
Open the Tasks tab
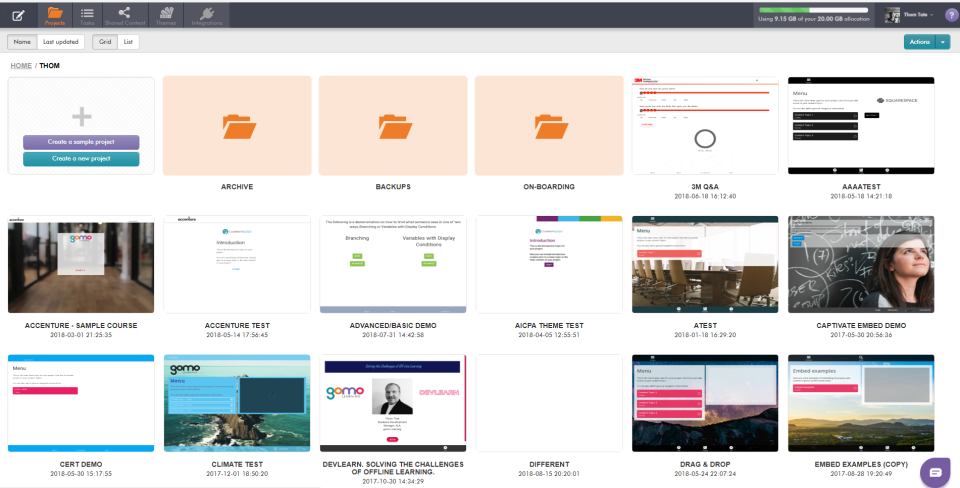pyautogui.click(x=87, y=15)
